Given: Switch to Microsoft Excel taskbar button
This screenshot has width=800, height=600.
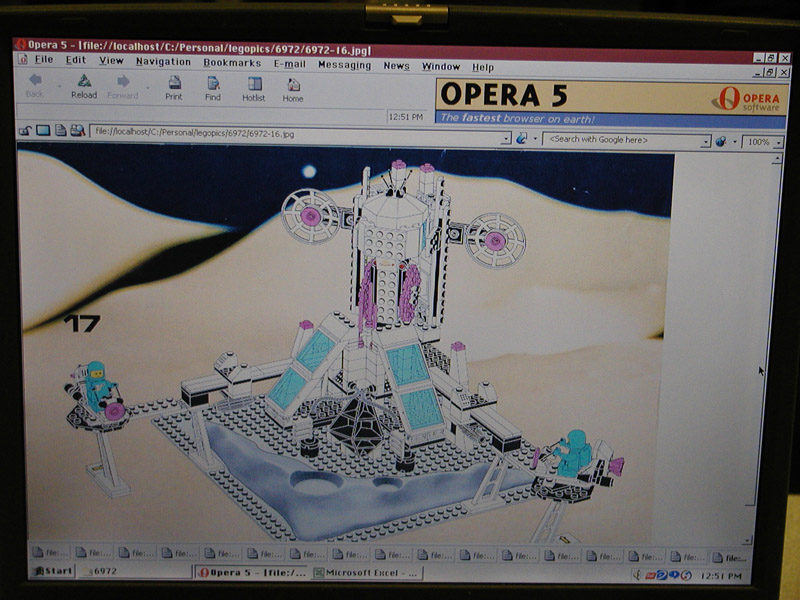Looking at the screenshot, I should click(367, 573).
